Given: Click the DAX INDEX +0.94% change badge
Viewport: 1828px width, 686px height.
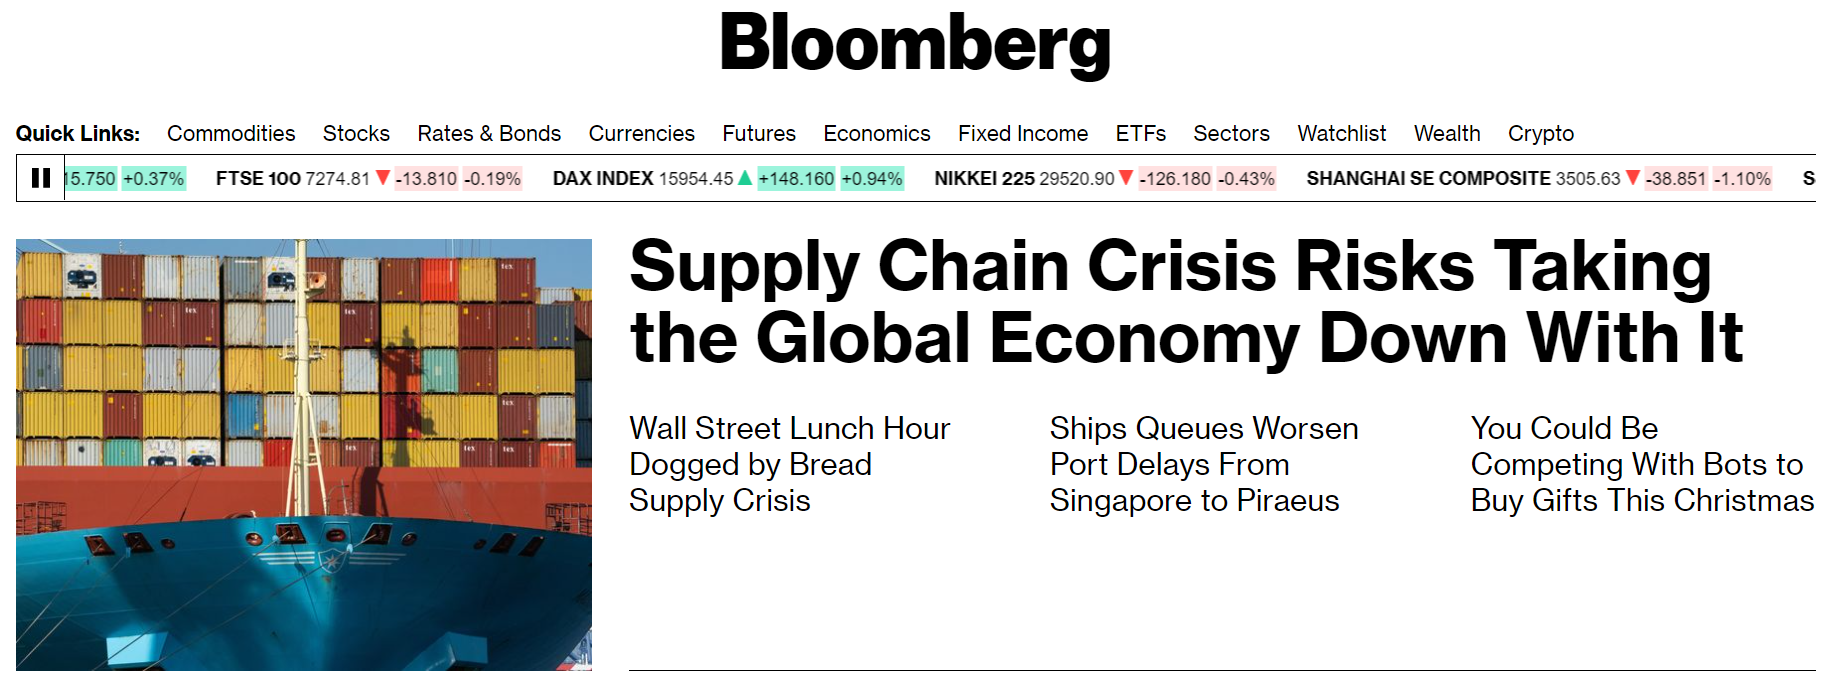Looking at the screenshot, I should [x=872, y=178].
